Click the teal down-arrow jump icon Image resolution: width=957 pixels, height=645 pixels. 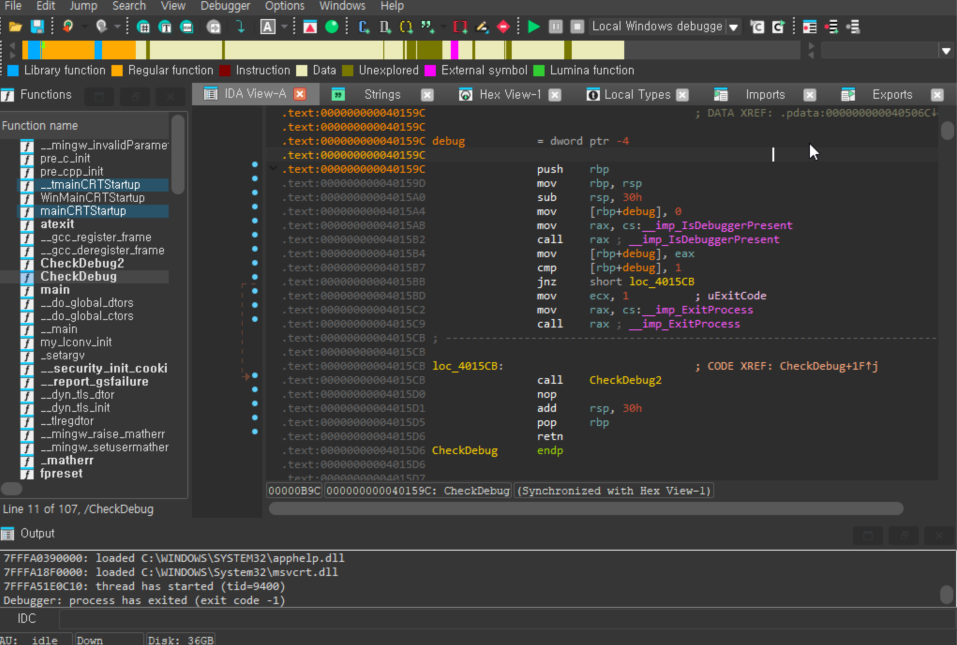(240, 27)
